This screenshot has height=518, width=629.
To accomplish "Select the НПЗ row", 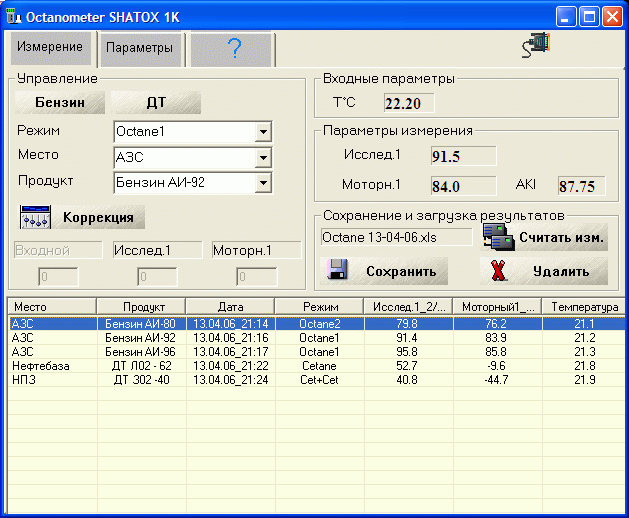I will click(317, 380).
